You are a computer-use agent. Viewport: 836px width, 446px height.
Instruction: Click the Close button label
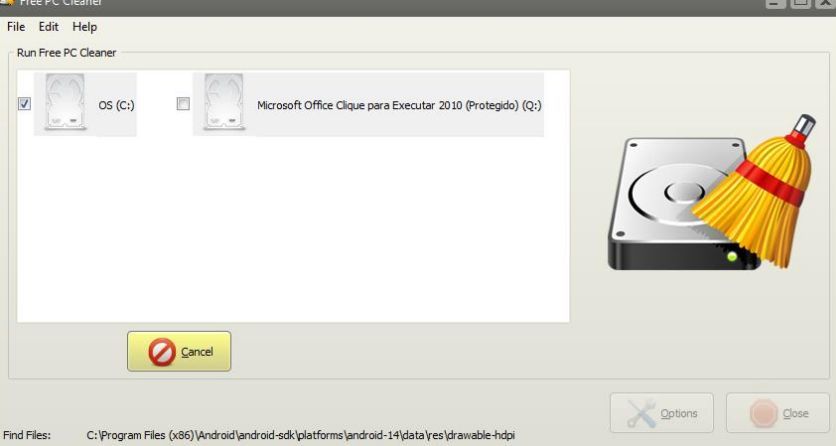(x=795, y=413)
